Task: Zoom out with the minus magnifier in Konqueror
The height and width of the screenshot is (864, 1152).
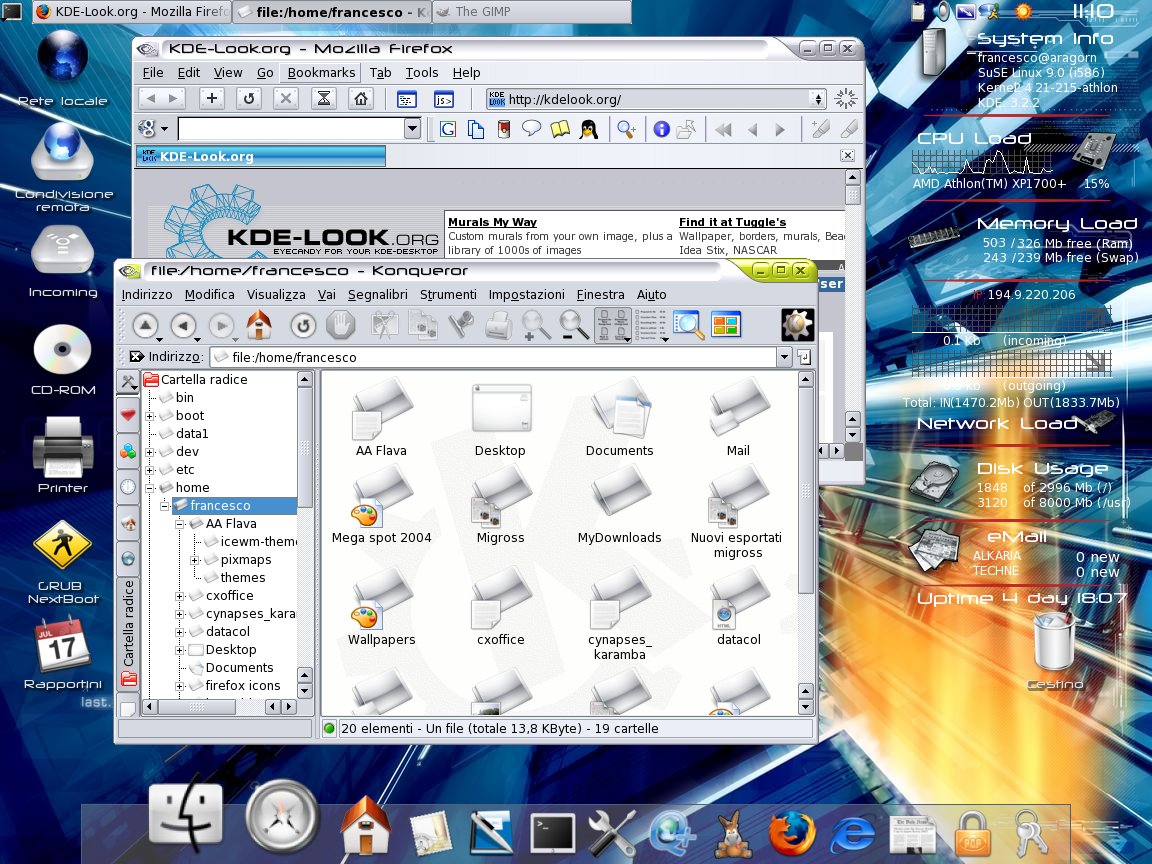Action: pos(574,325)
